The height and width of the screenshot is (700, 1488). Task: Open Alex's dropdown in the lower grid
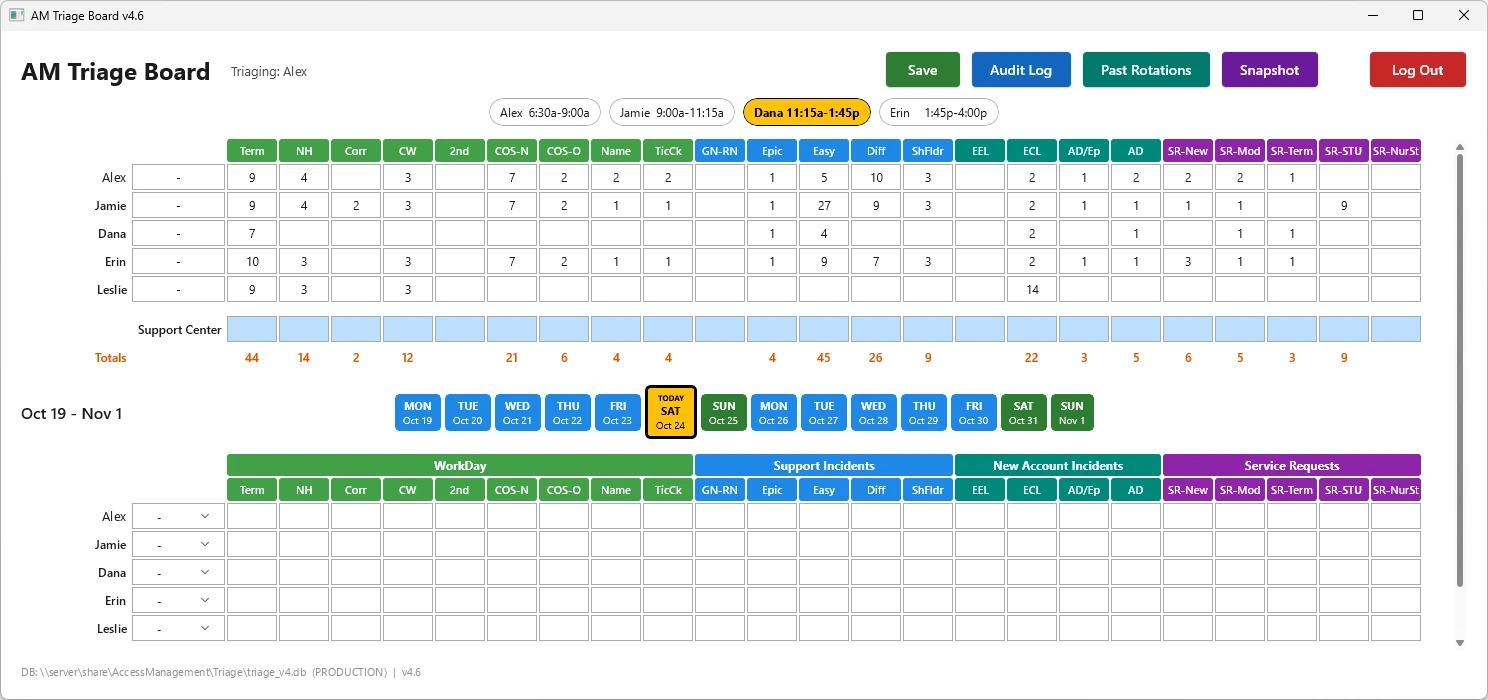179,516
